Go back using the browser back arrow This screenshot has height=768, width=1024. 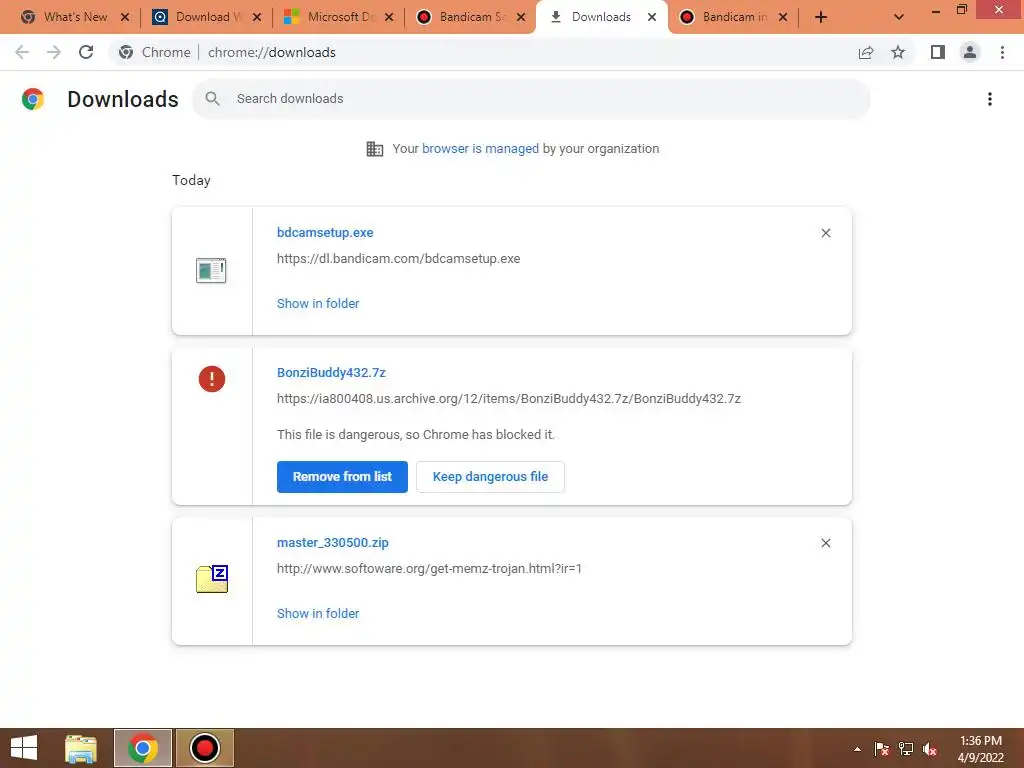coord(22,52)
